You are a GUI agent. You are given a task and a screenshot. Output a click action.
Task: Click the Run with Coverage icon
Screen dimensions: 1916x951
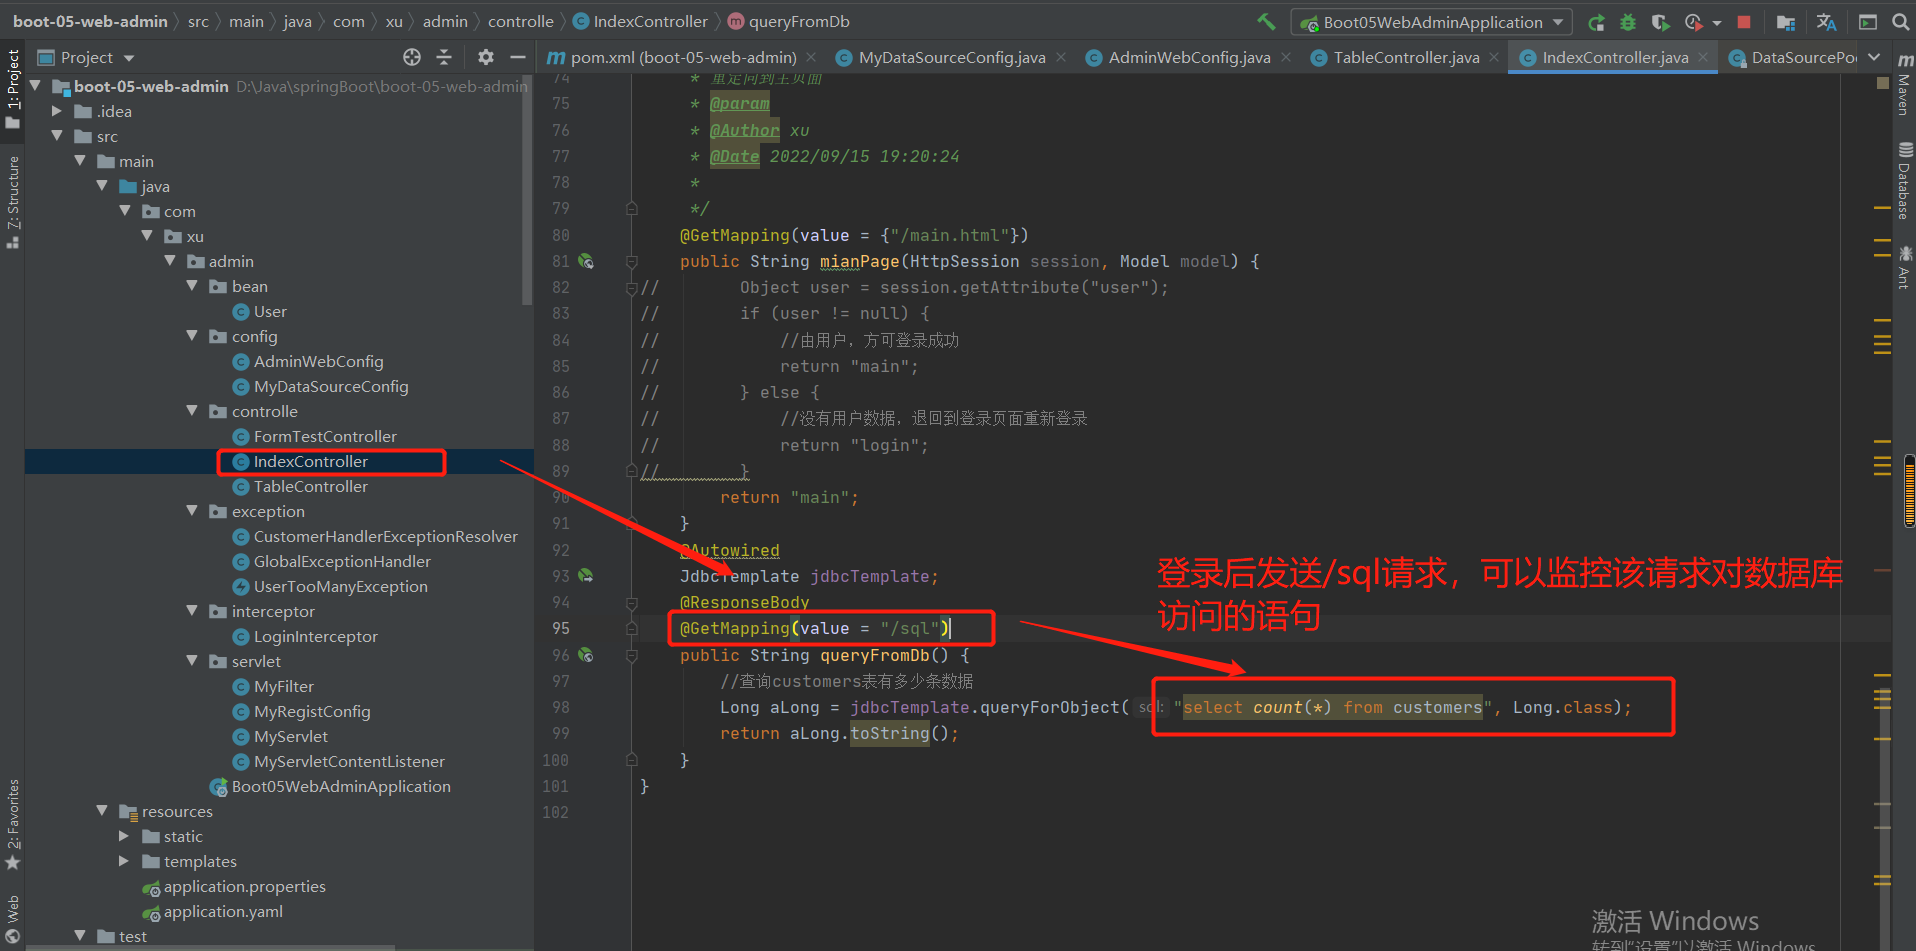(x=1660, y=22)
